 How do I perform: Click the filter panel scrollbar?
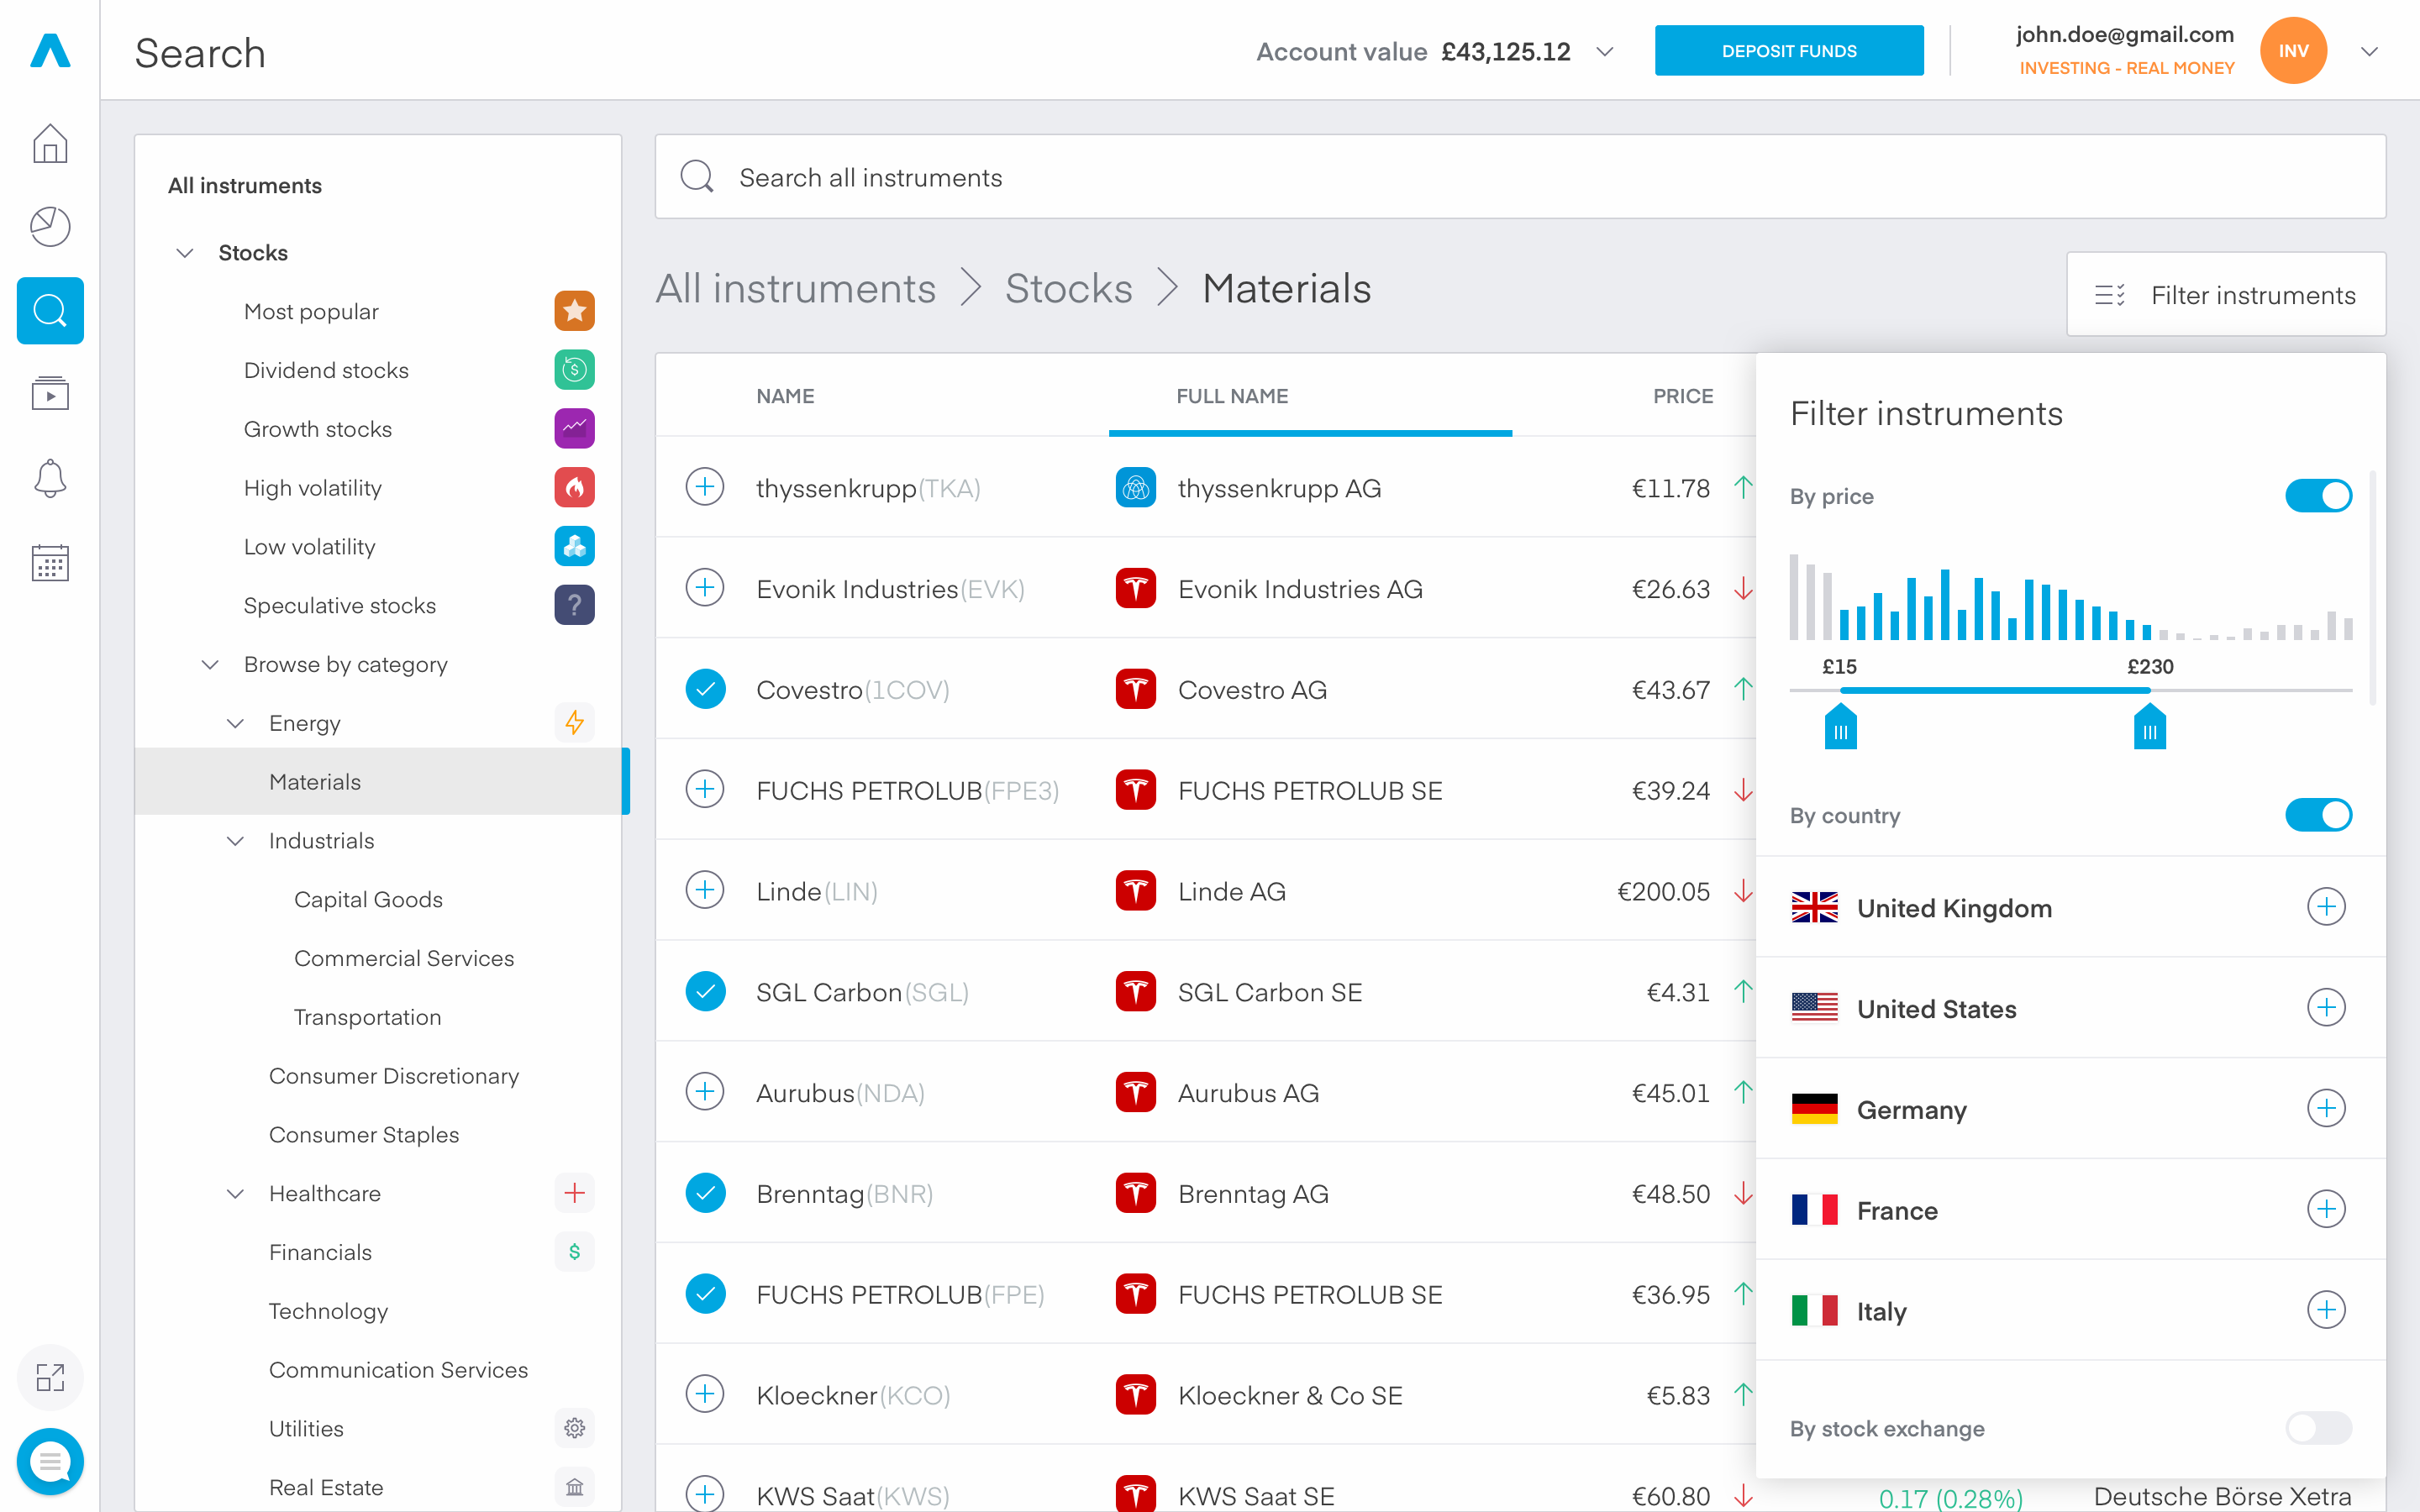click(2373, 588)
